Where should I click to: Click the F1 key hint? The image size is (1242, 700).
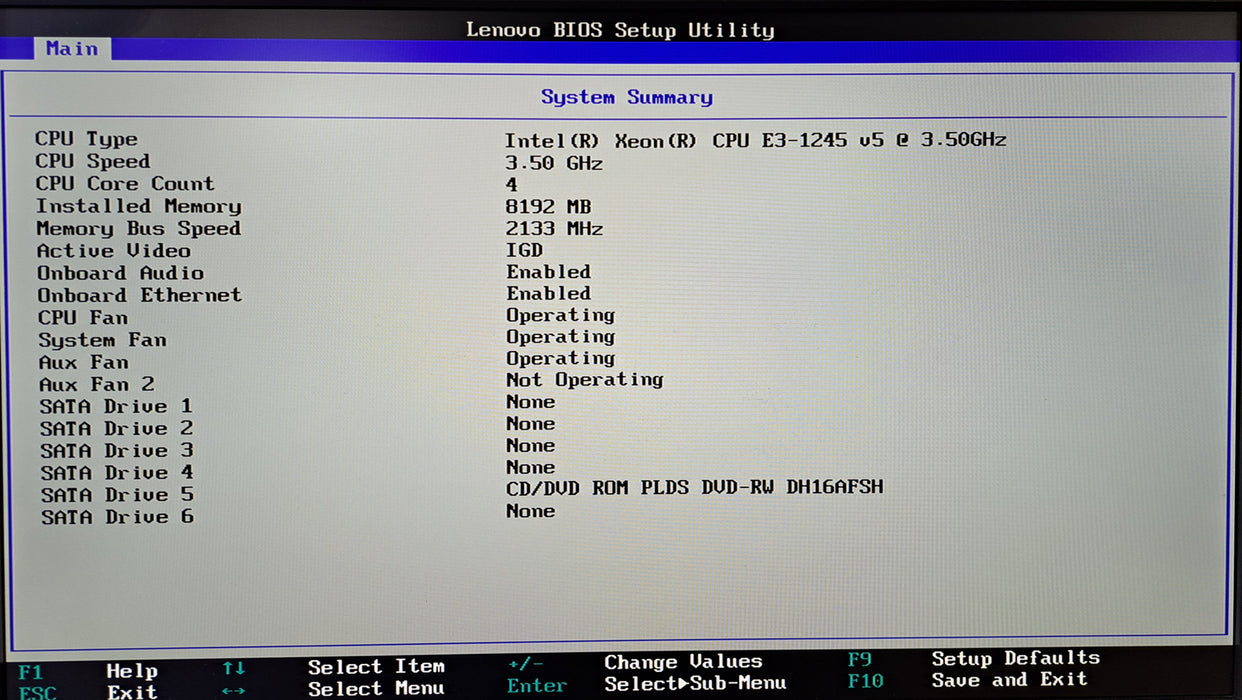(31, 672)
